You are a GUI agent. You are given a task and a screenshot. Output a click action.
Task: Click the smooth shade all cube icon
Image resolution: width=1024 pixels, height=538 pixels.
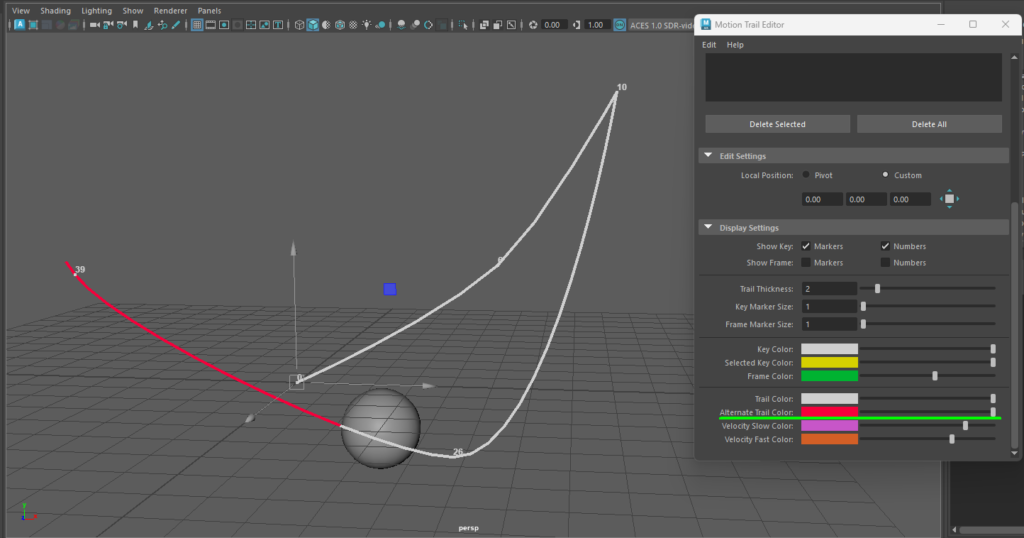[313, 25]
